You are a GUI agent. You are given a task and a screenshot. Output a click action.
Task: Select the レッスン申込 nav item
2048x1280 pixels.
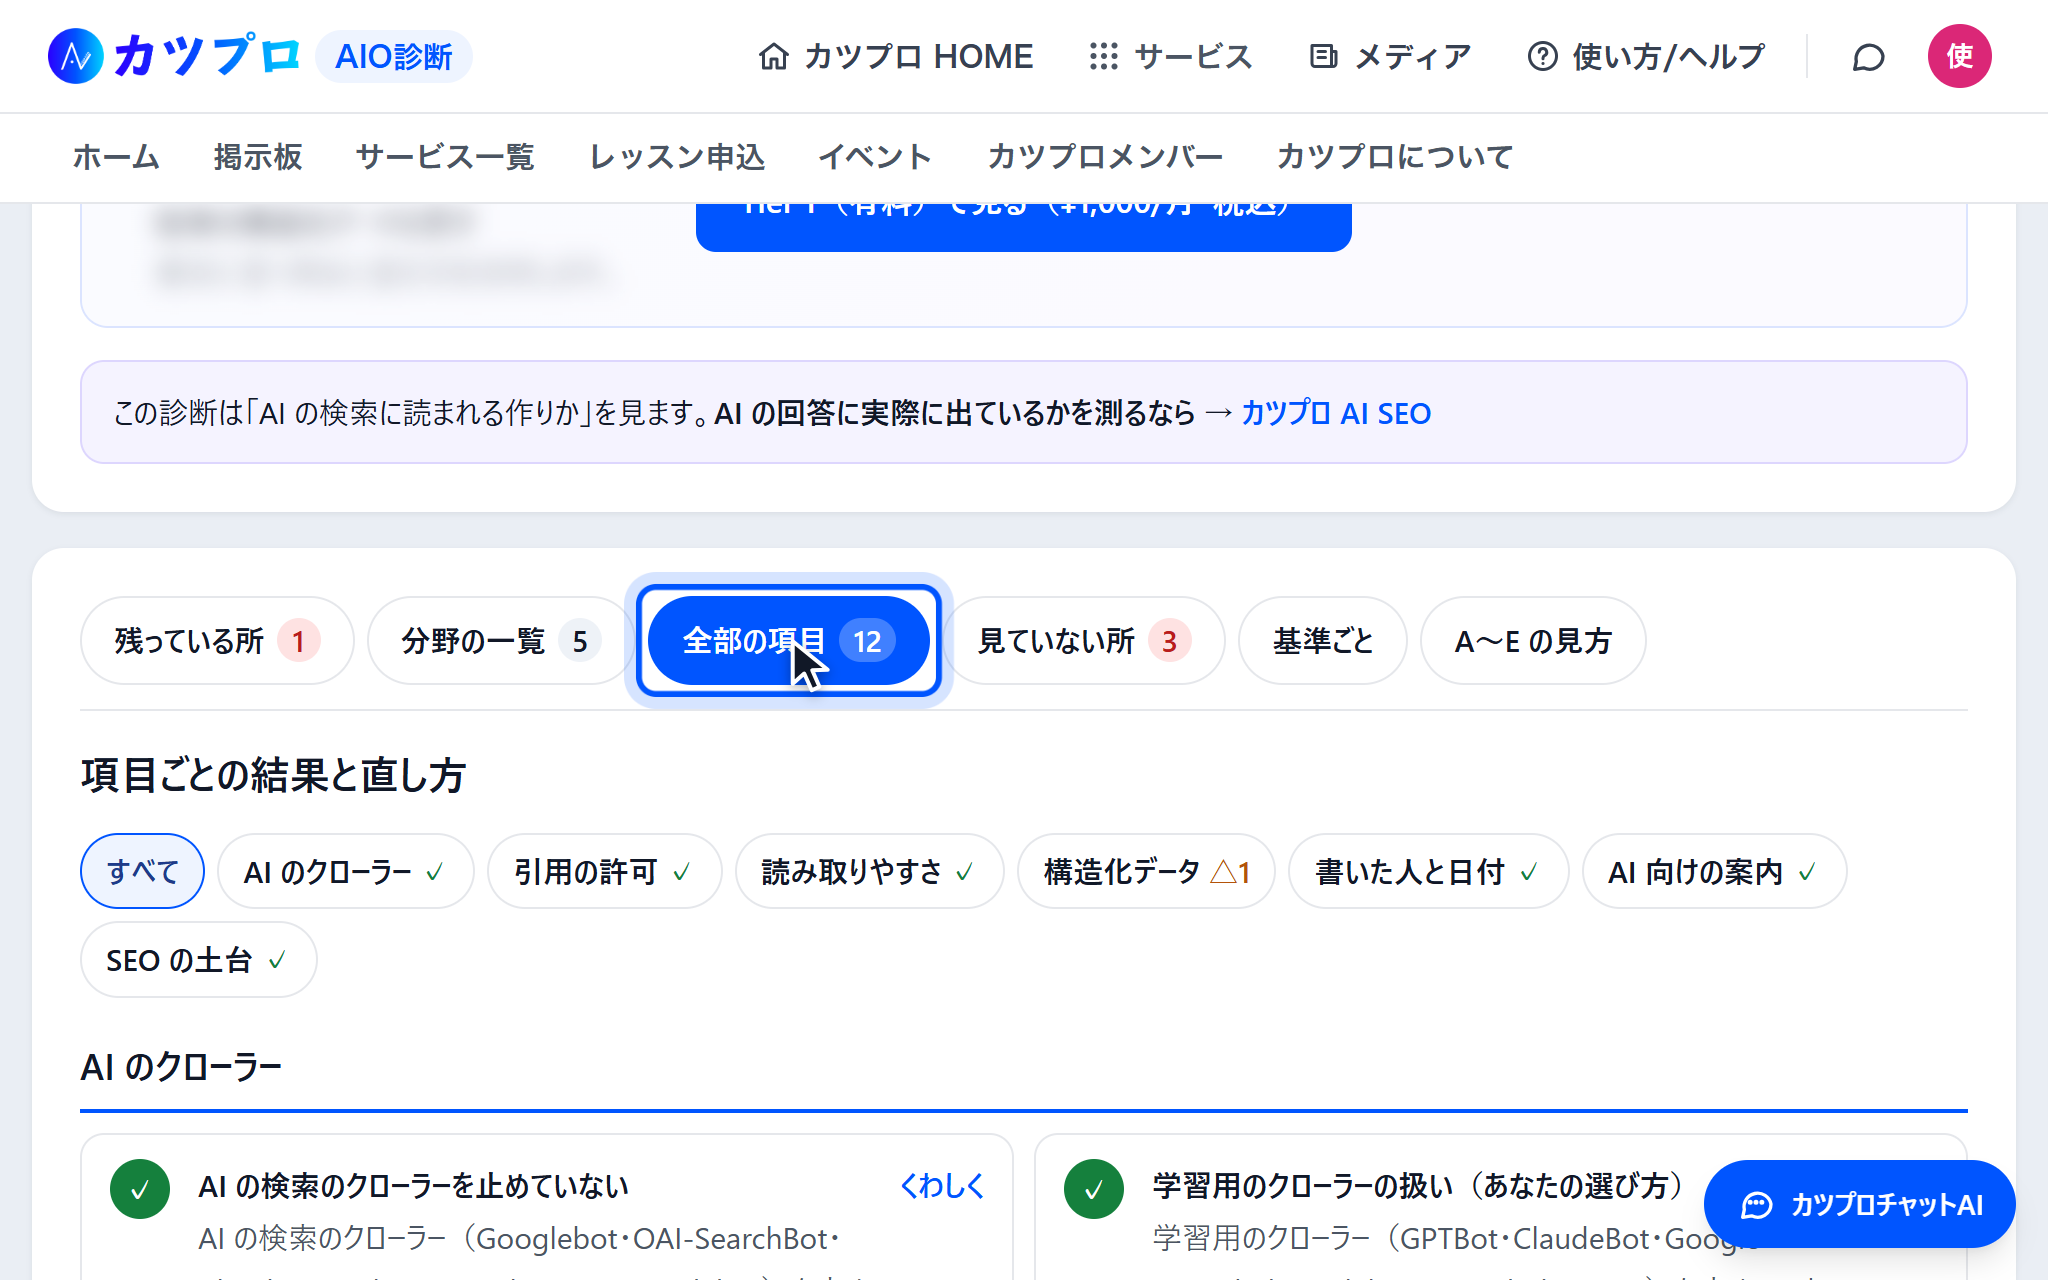(x=677, y=157)
